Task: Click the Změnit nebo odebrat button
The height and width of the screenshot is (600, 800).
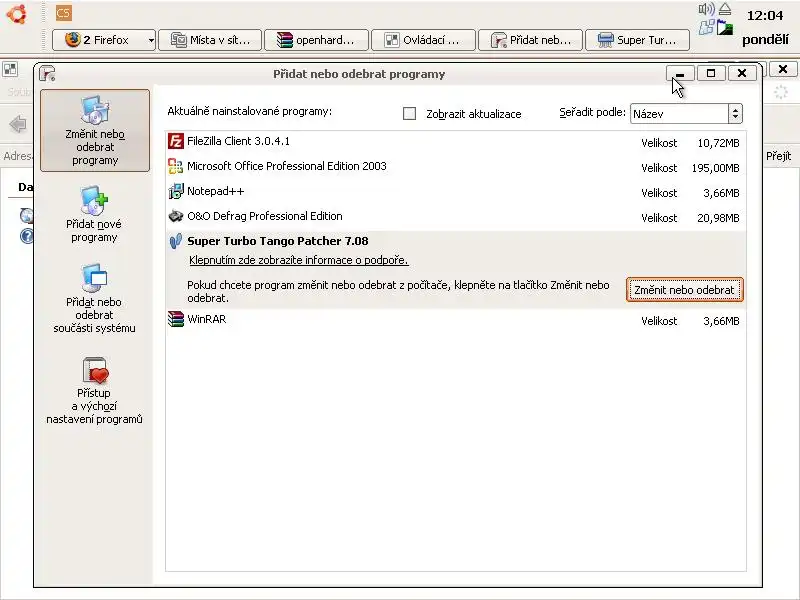Action: [684, 290]
